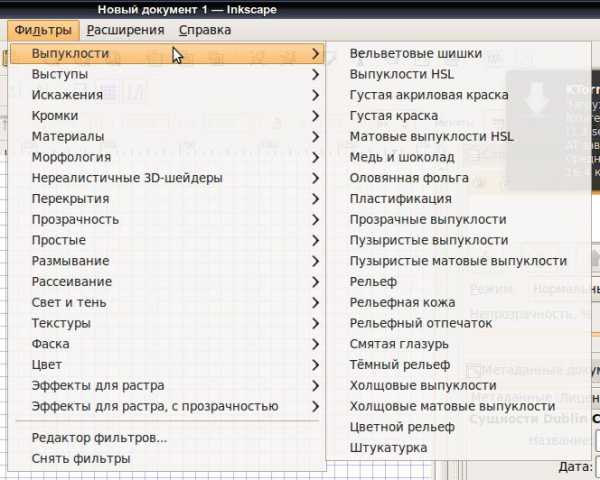Expand the Кромки submenu arrow
600x480 pixels.
click(x=315, y=116)
